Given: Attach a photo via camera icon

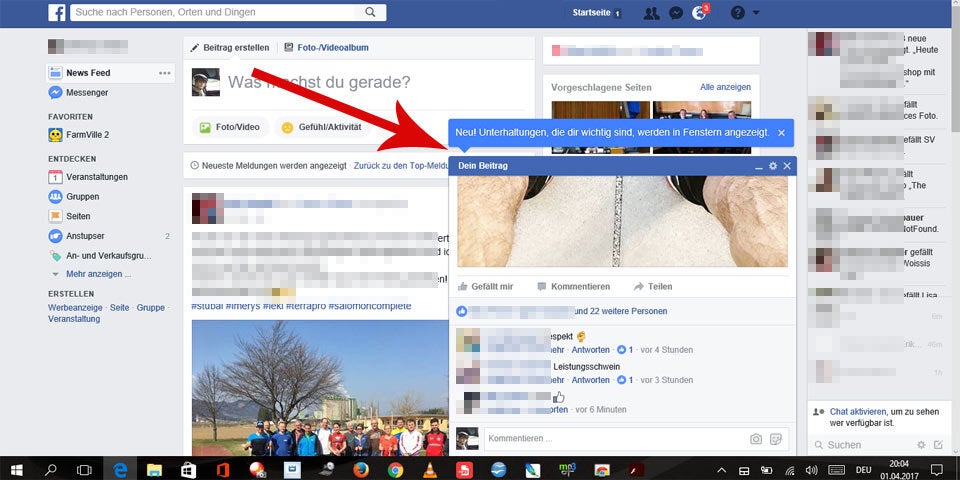Looking at the screenshot, I should point(756,439).
